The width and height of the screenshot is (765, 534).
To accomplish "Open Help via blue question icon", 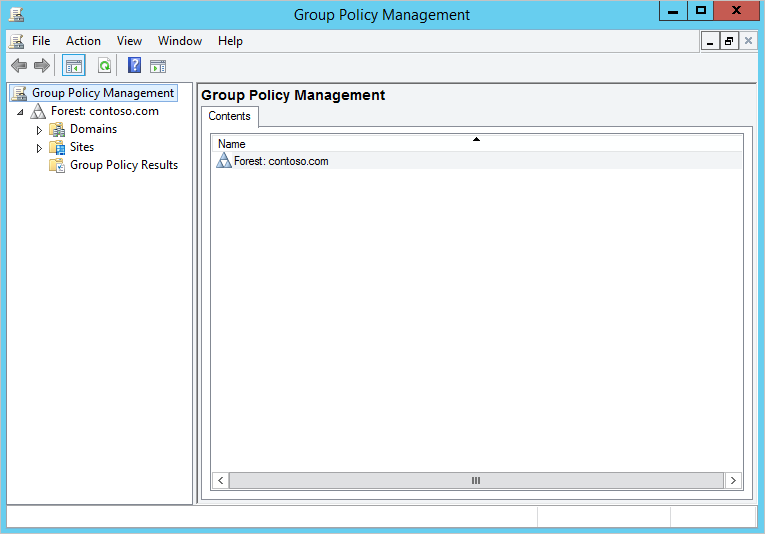I will pos(134,65).
